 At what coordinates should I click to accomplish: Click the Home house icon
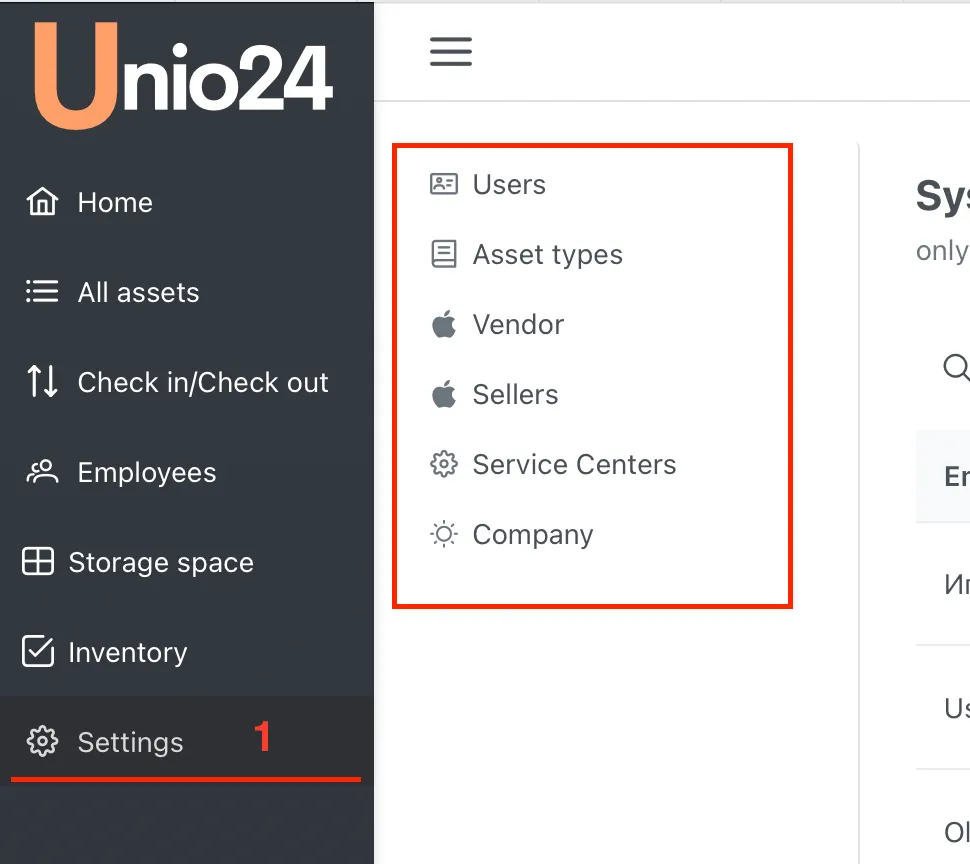click(x=42, y=202)
